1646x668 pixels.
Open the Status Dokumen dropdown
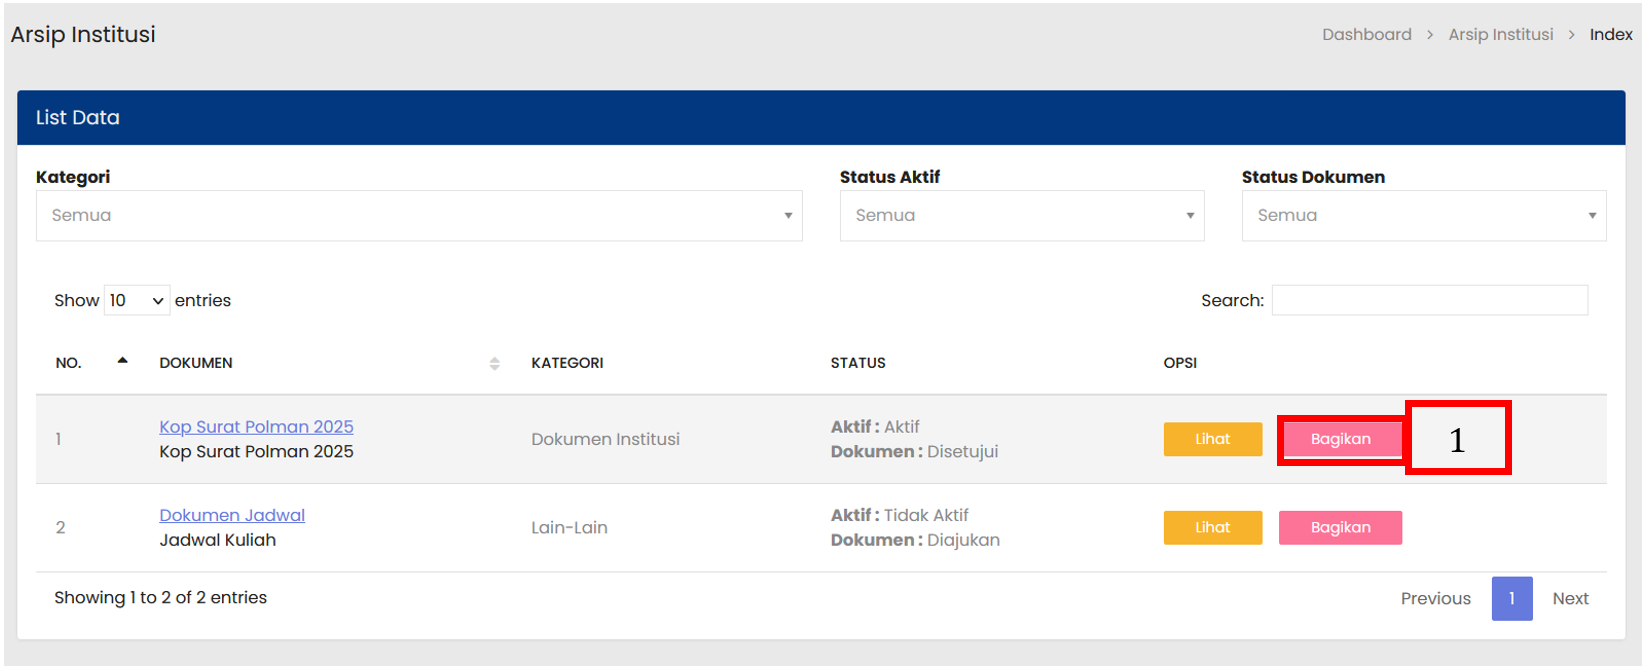click(x=1423, y=216)
